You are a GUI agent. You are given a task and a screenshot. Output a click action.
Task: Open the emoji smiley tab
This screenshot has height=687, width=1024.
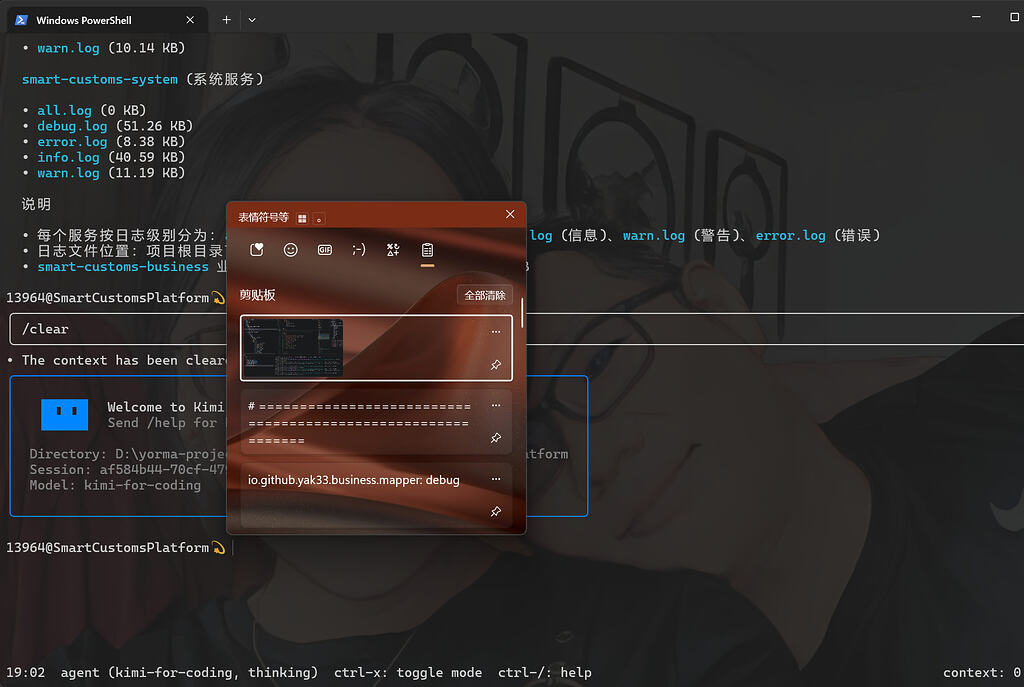tap(291, 249)
